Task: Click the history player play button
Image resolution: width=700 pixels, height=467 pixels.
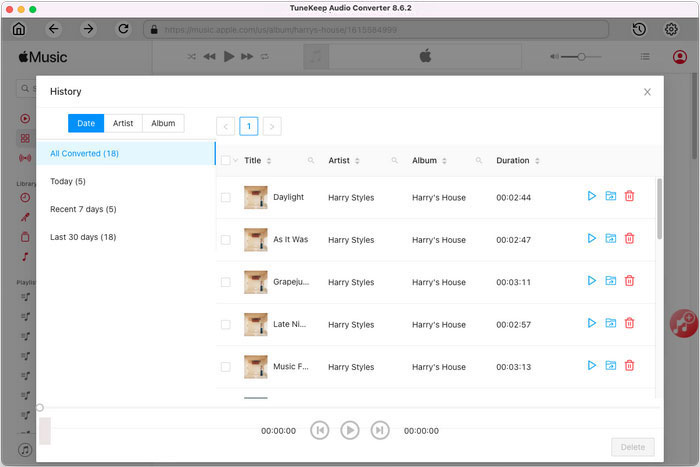Action: click(x=350, y=430)
